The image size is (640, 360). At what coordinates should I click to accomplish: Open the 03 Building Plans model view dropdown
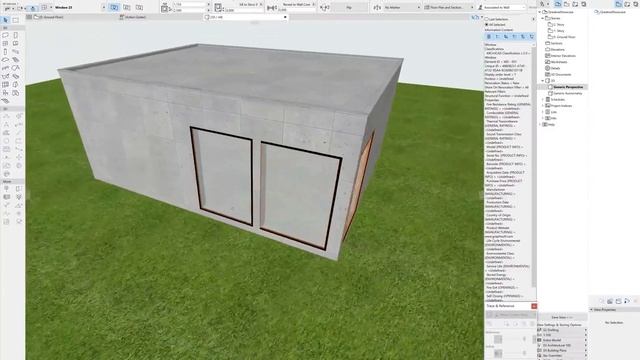click(562, 350)
